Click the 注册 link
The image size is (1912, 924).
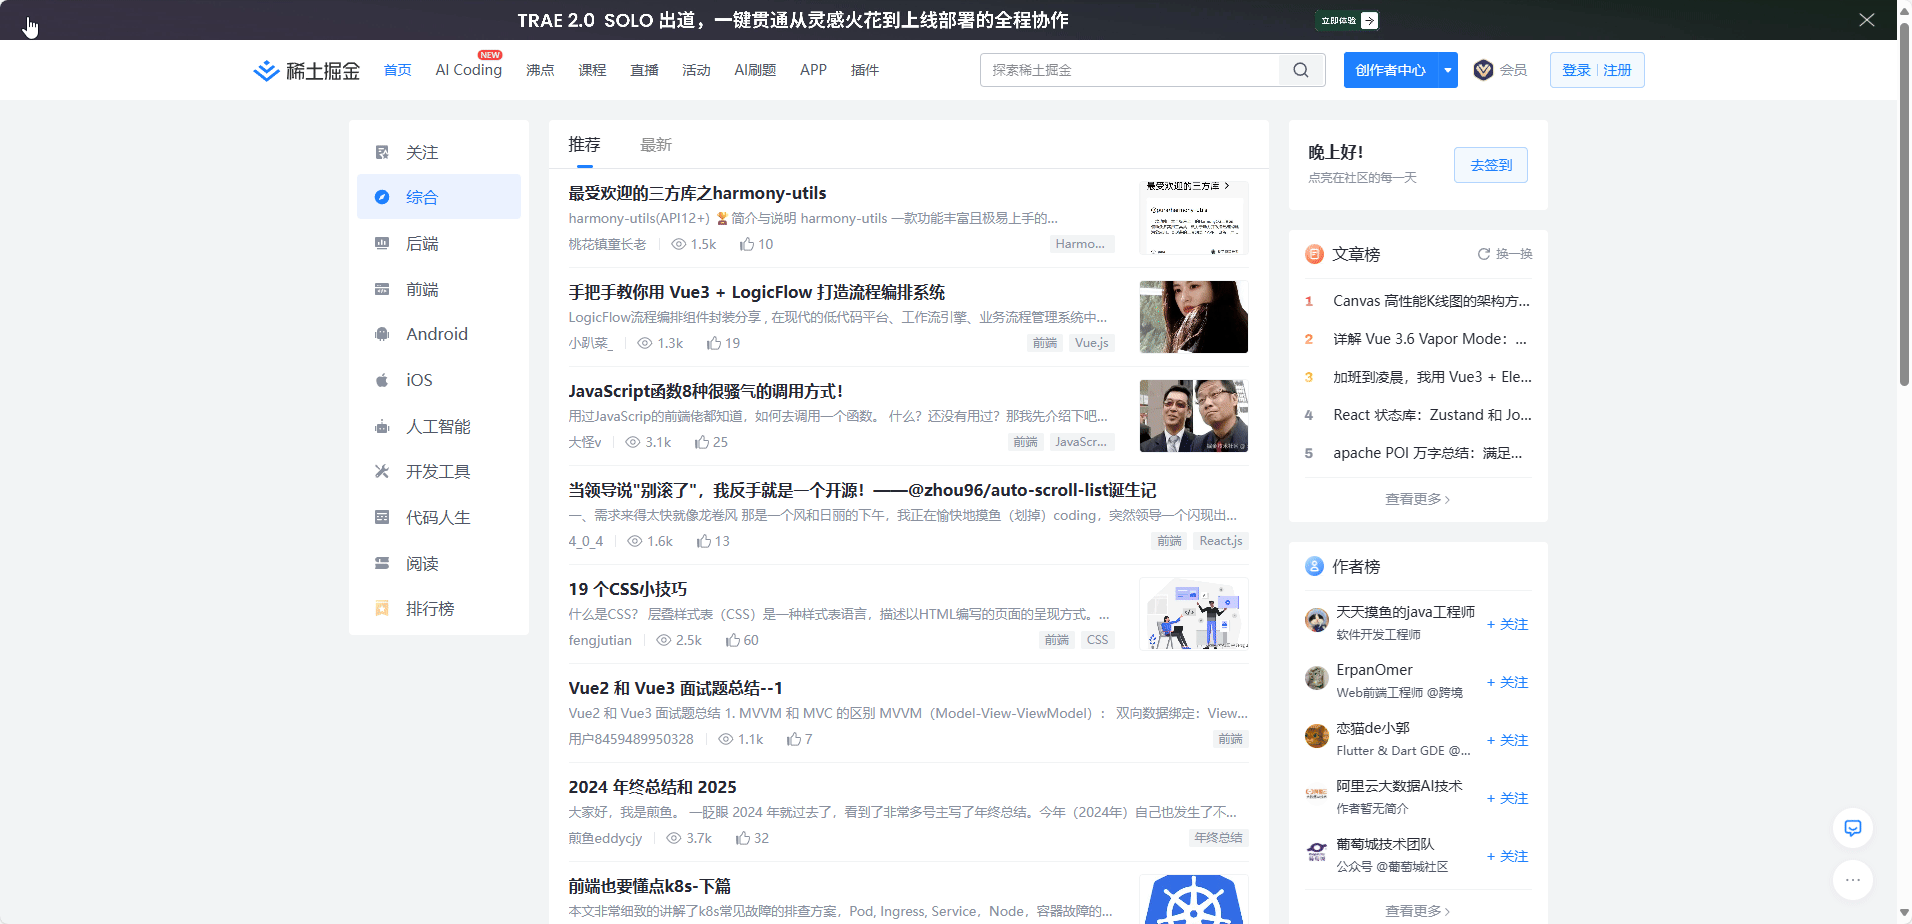1617,70
